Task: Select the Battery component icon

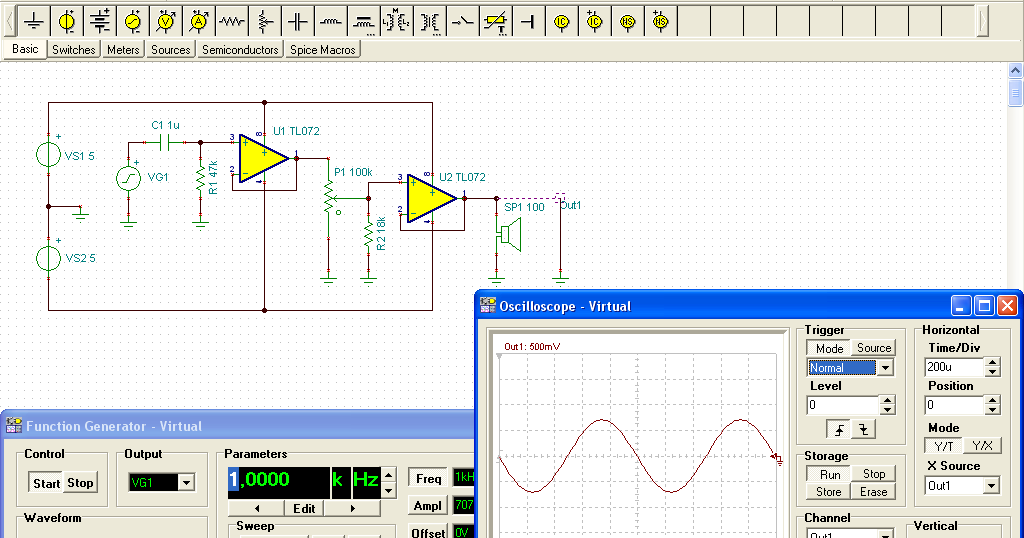Action: click(x=100, y=21)
